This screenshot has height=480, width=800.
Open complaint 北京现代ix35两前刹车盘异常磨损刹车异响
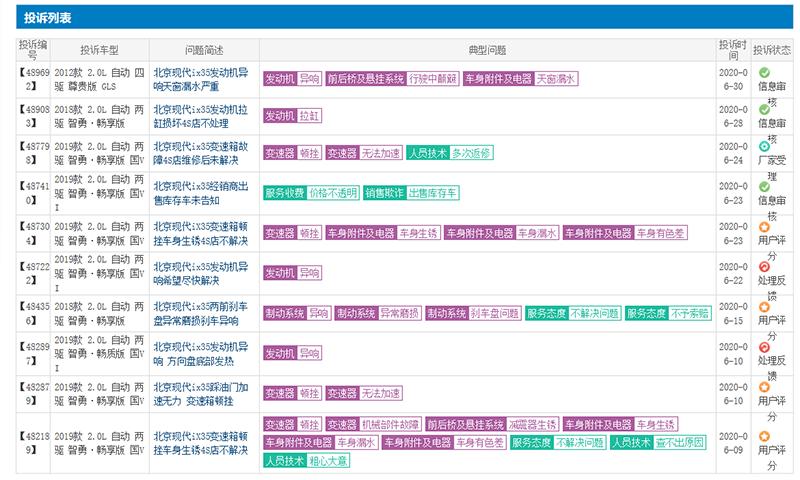coord(201,313)
